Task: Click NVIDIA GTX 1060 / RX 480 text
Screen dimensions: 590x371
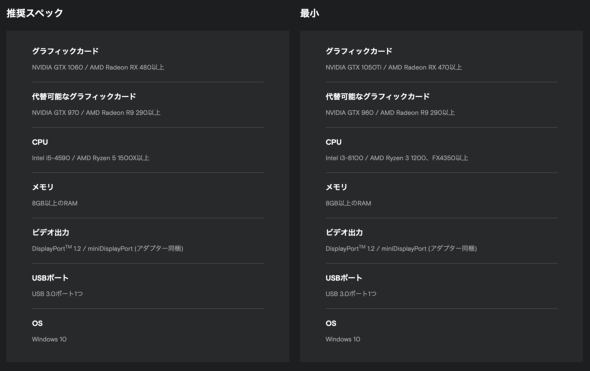Action: [98, 67]
